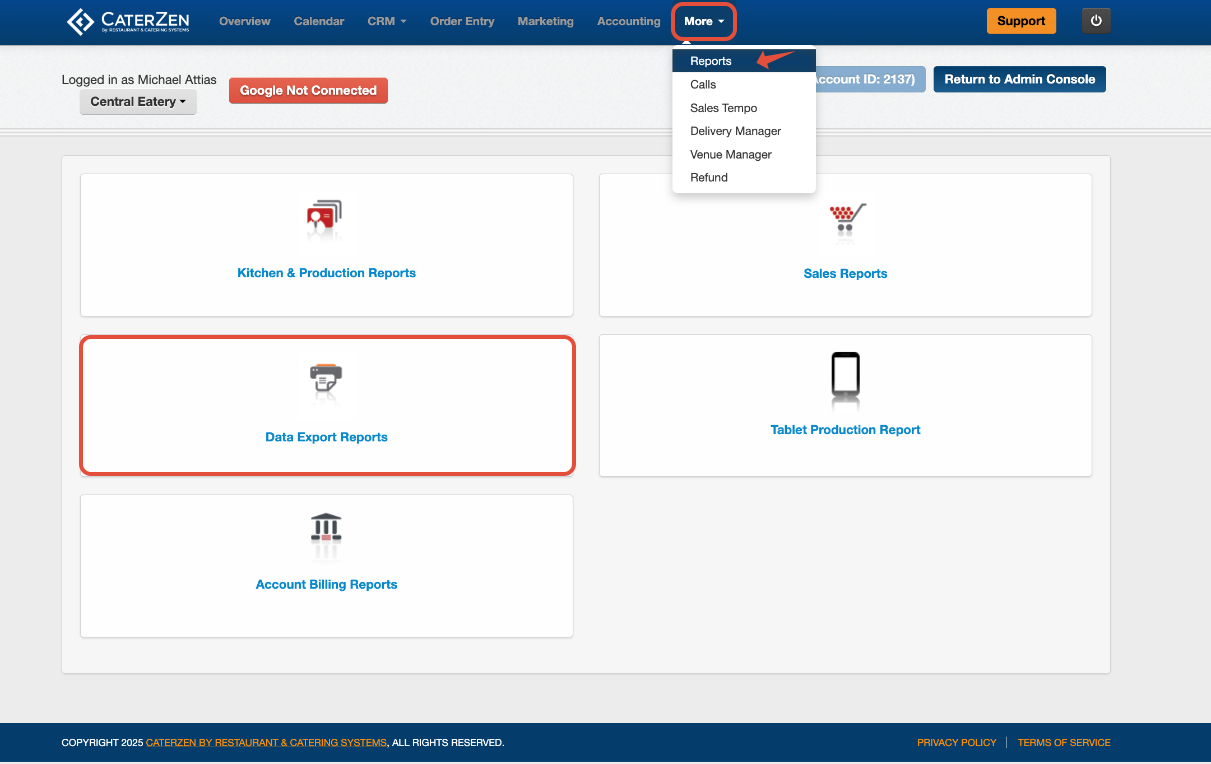This screenshot has width=1211, height=764.
Task: Open the Privacy Policy footer link
Action: (x=957, y=743)
